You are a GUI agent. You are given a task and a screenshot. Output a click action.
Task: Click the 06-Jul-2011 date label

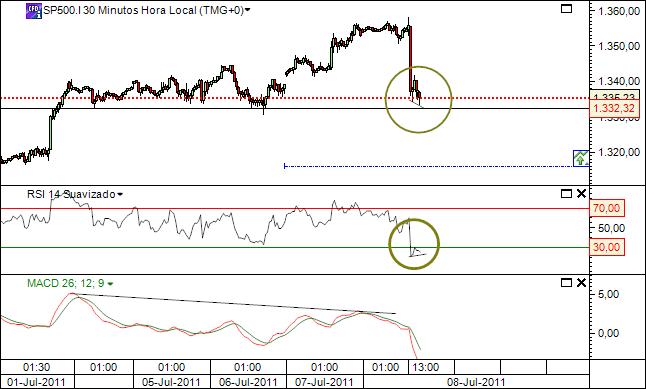248,382
